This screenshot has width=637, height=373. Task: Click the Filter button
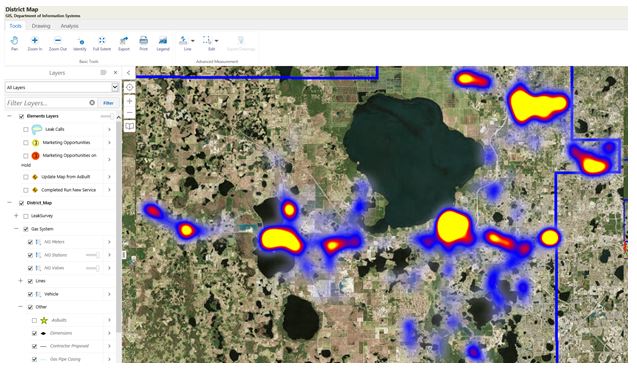108,103
